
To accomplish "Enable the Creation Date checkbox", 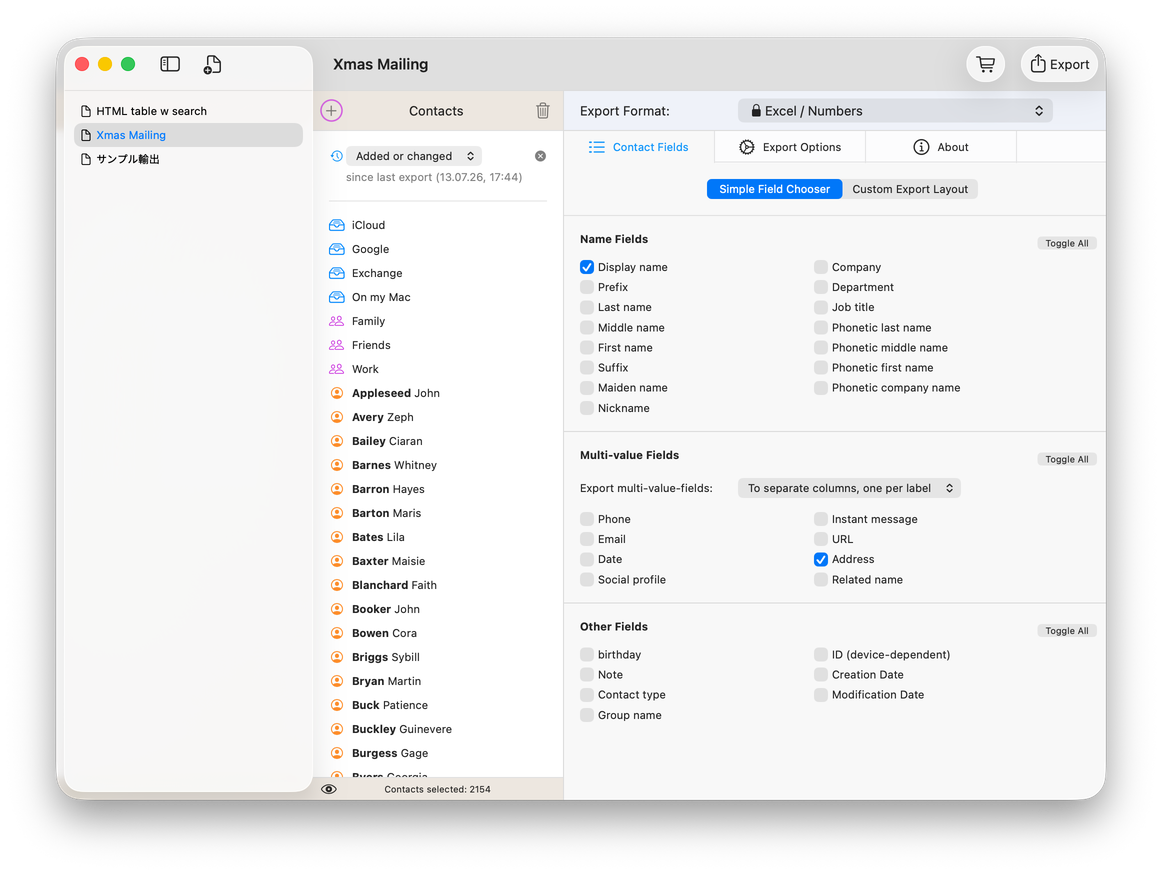I will pyautogui.click(x=820, y=675).
